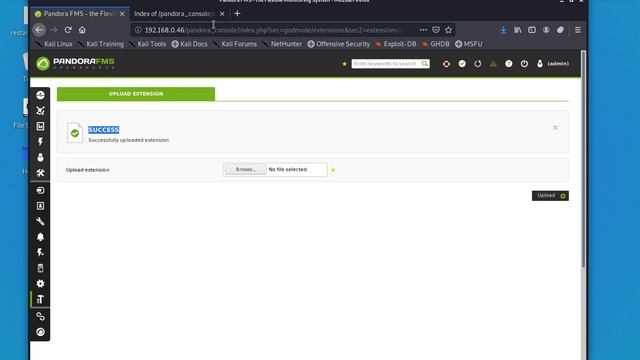
Task: Click the page vertical scrollbar
Action: [x=583, y=159]
